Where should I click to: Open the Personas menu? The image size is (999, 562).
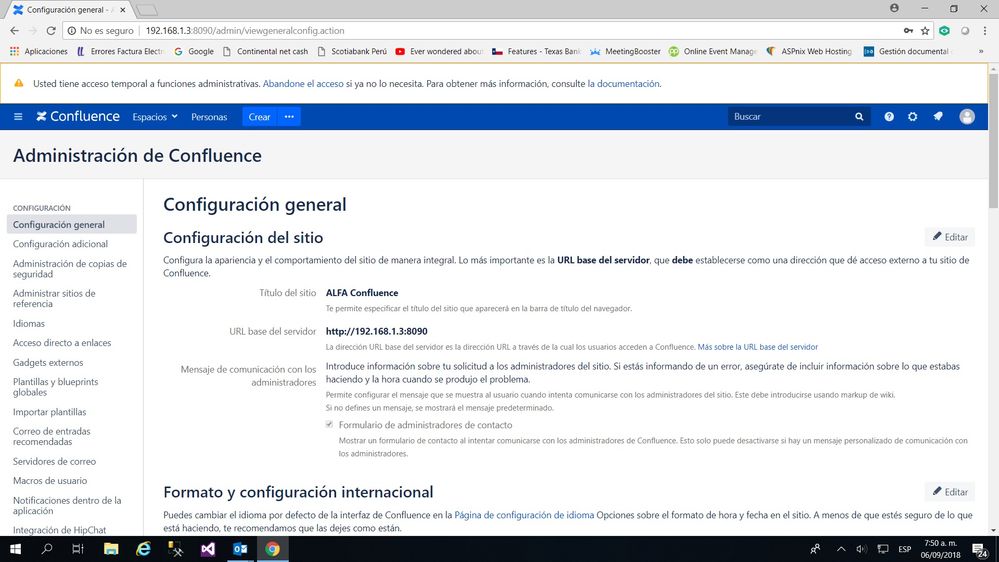click(x=209, y=117)
